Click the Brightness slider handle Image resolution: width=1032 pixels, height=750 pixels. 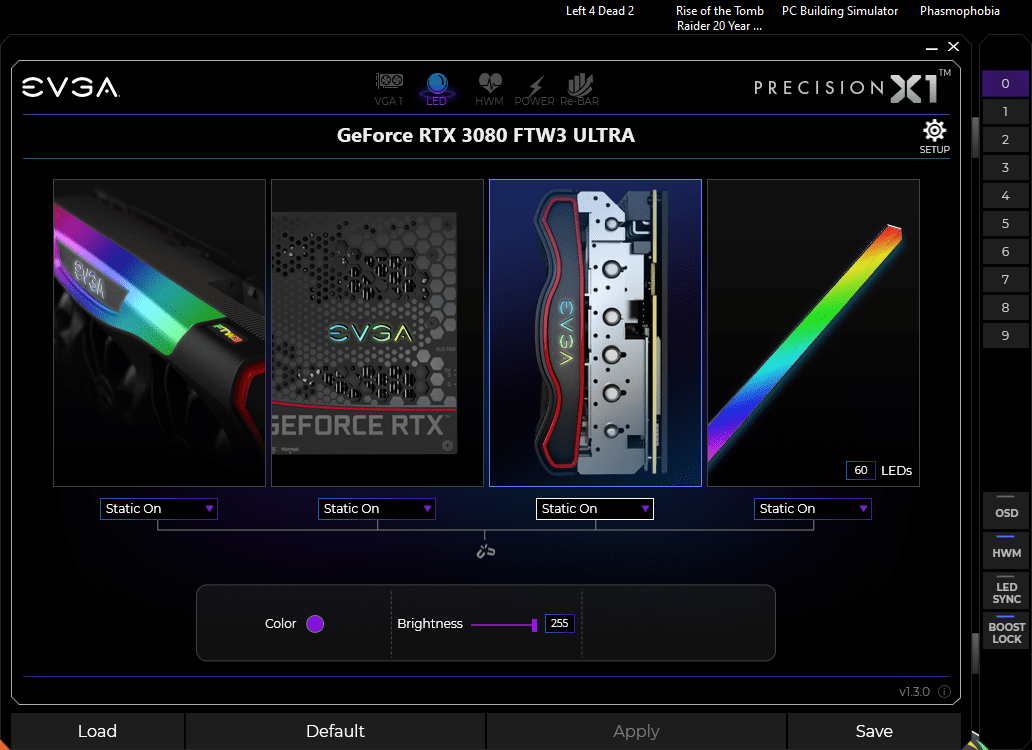pos(534,624)
